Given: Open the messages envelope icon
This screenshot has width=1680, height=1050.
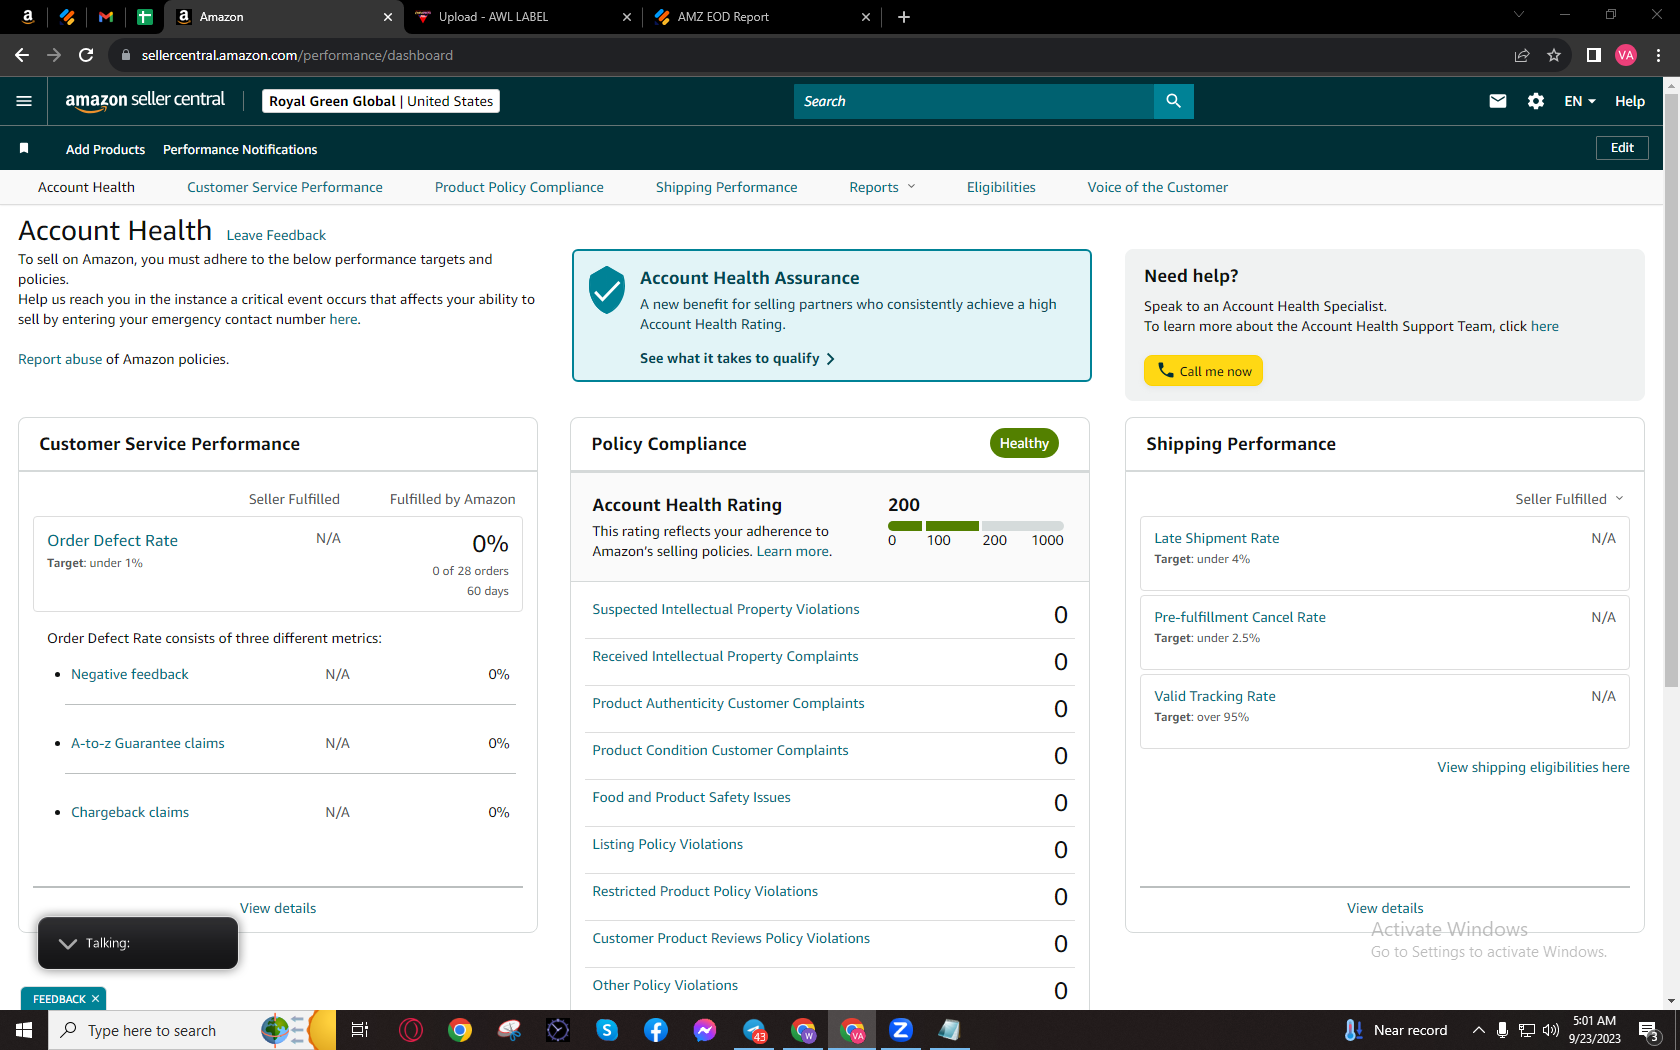Looking at the screenshot, I should [1497, 101].
